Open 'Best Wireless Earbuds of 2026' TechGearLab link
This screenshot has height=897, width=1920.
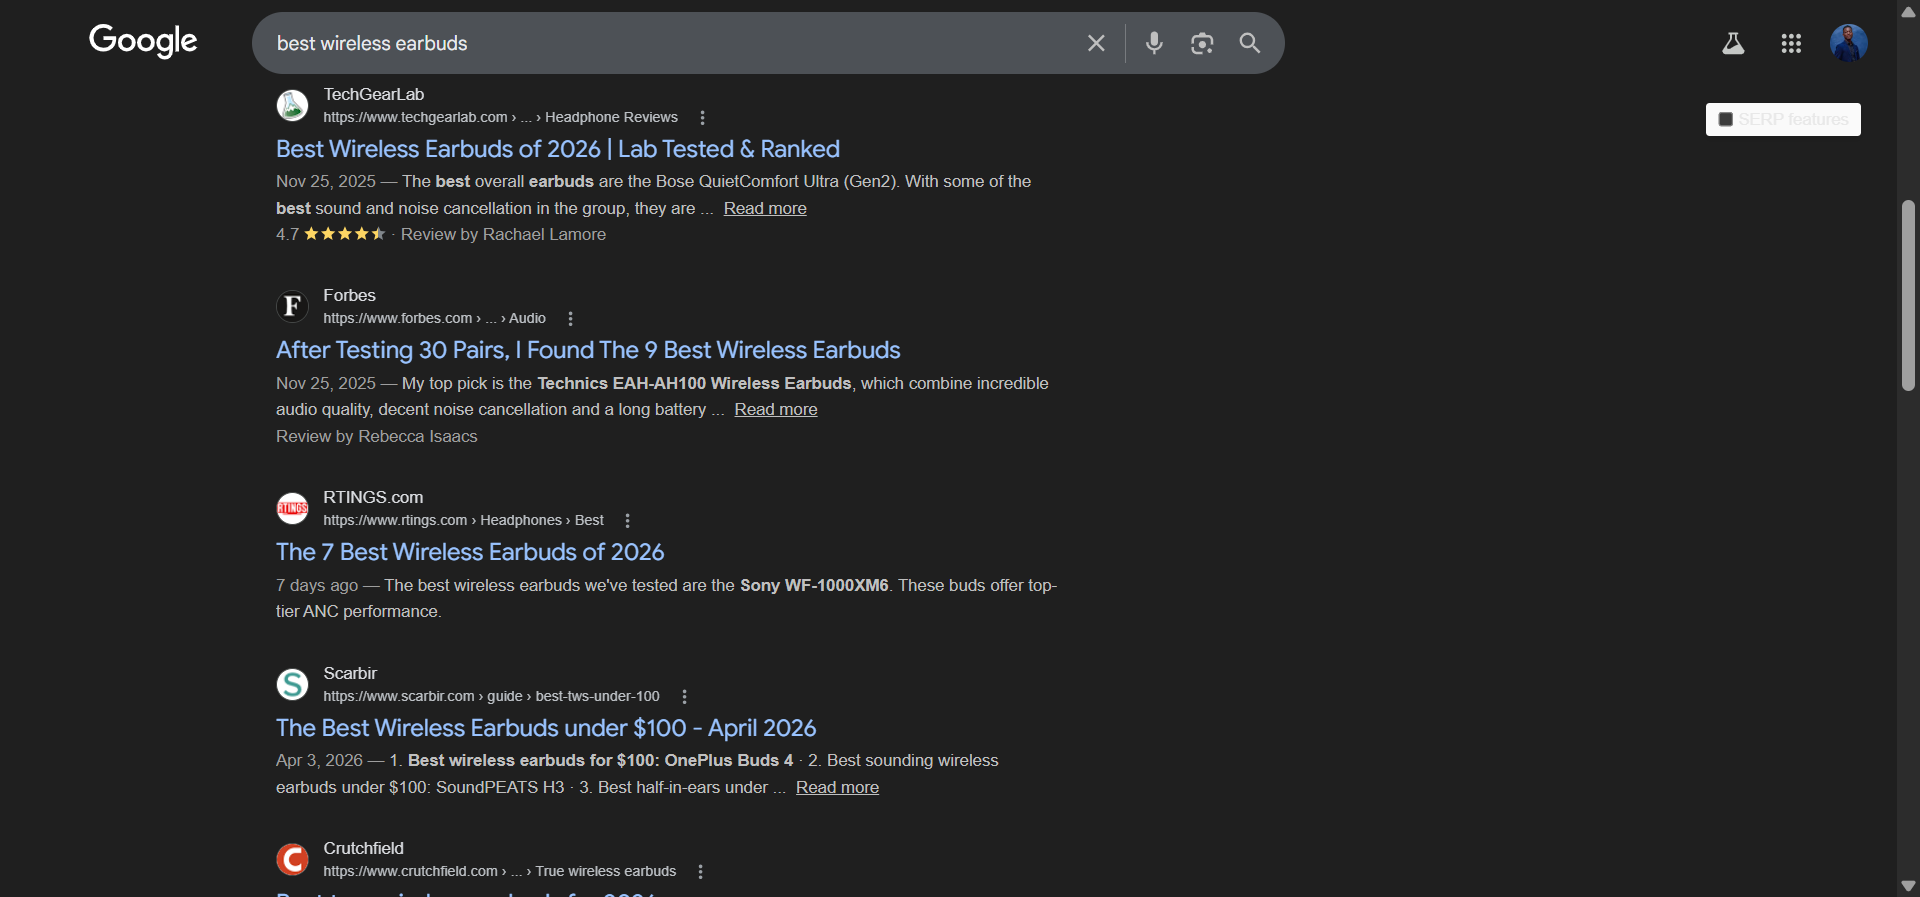coord(557,149)
